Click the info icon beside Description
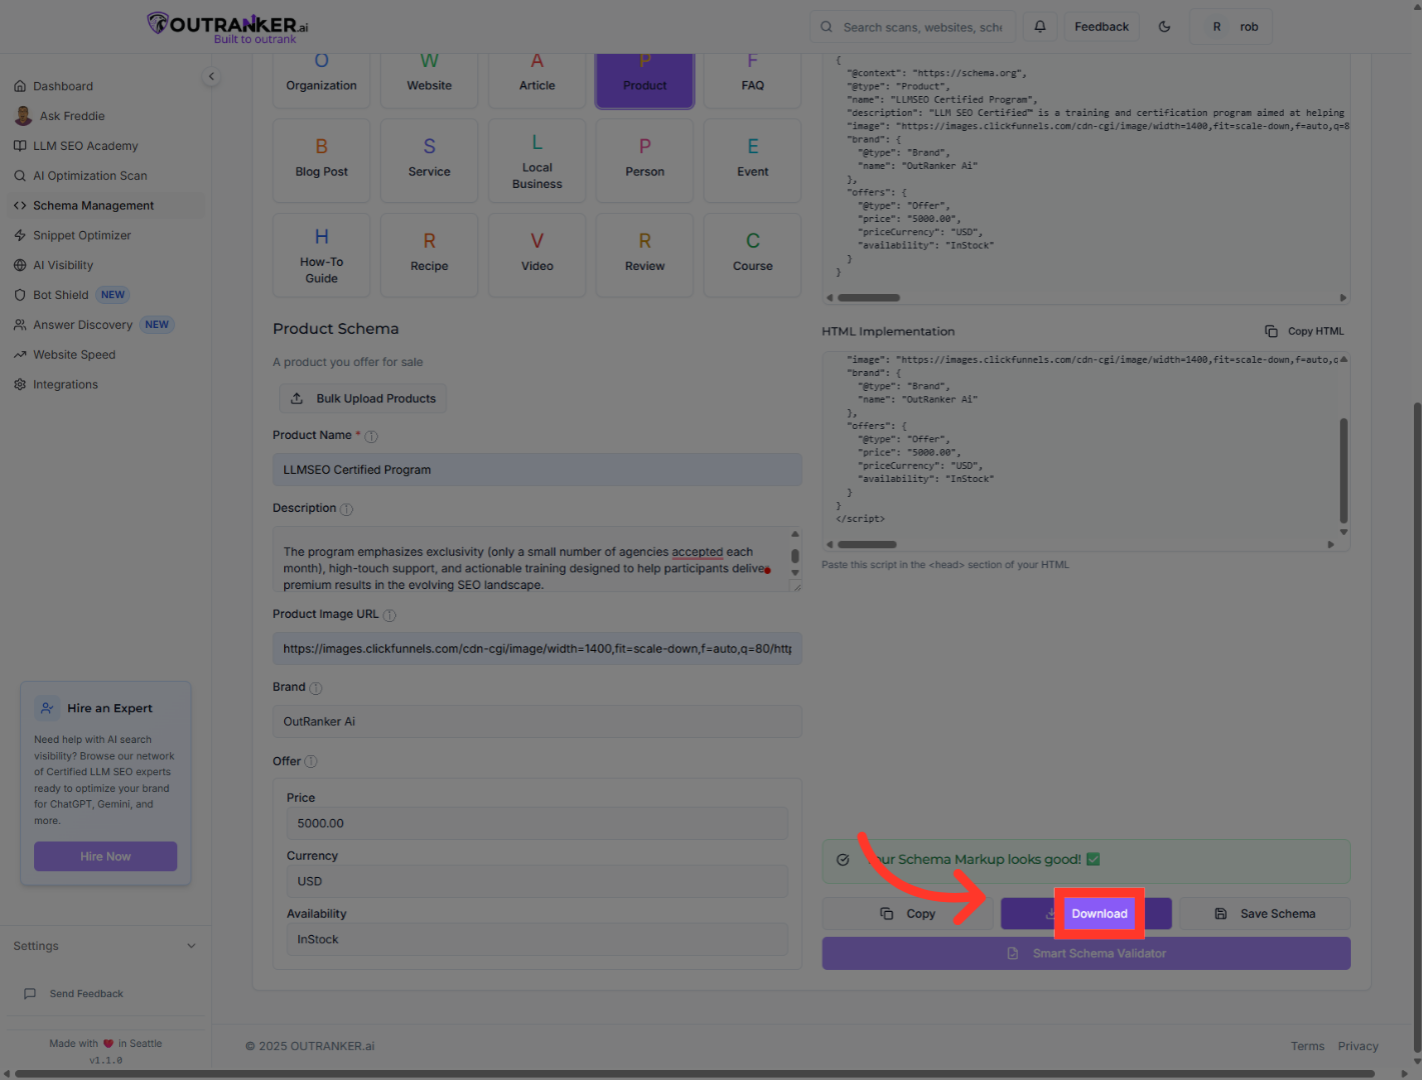The image size is (1422, 1080). coord(346,509)
